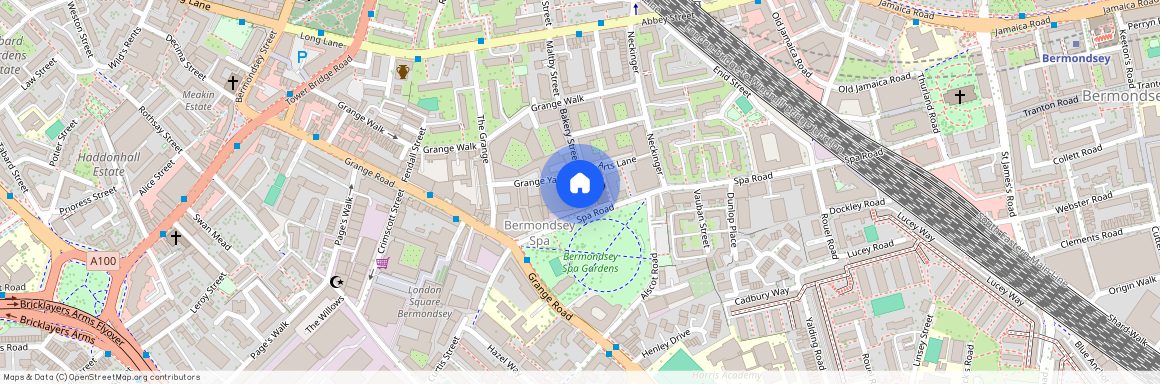Click the Cadbury Way label
This screenshot has height=384, width=1160.
coord(760,297)
